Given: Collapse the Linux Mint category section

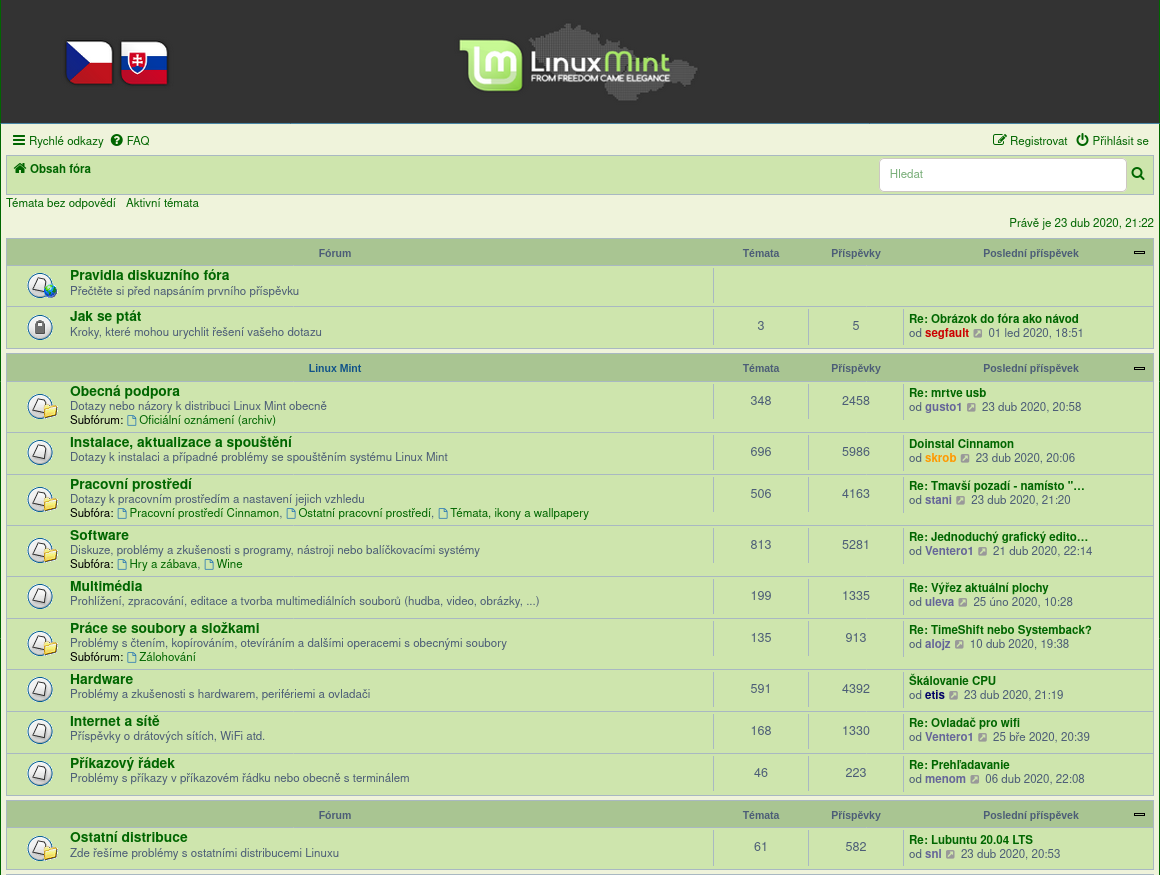Looking at the screenshot, I should [1139, 368].
